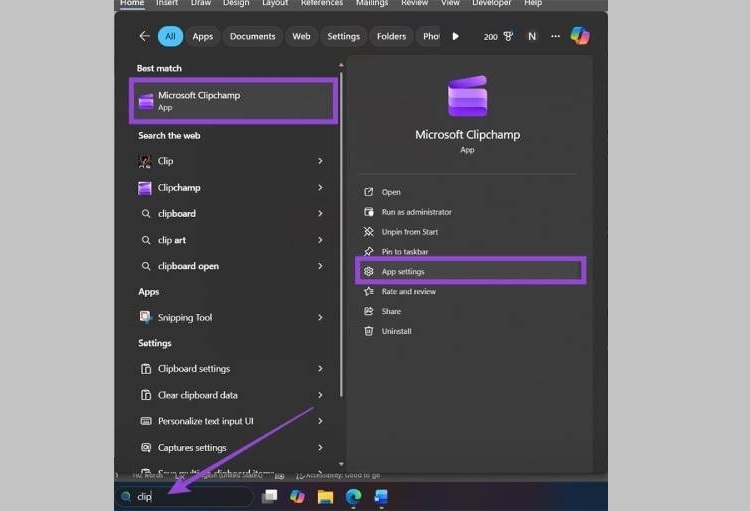Click the Pin to taskbar pin icon
The height and width of the screenshot is (511, 750).
coord(368,251)
